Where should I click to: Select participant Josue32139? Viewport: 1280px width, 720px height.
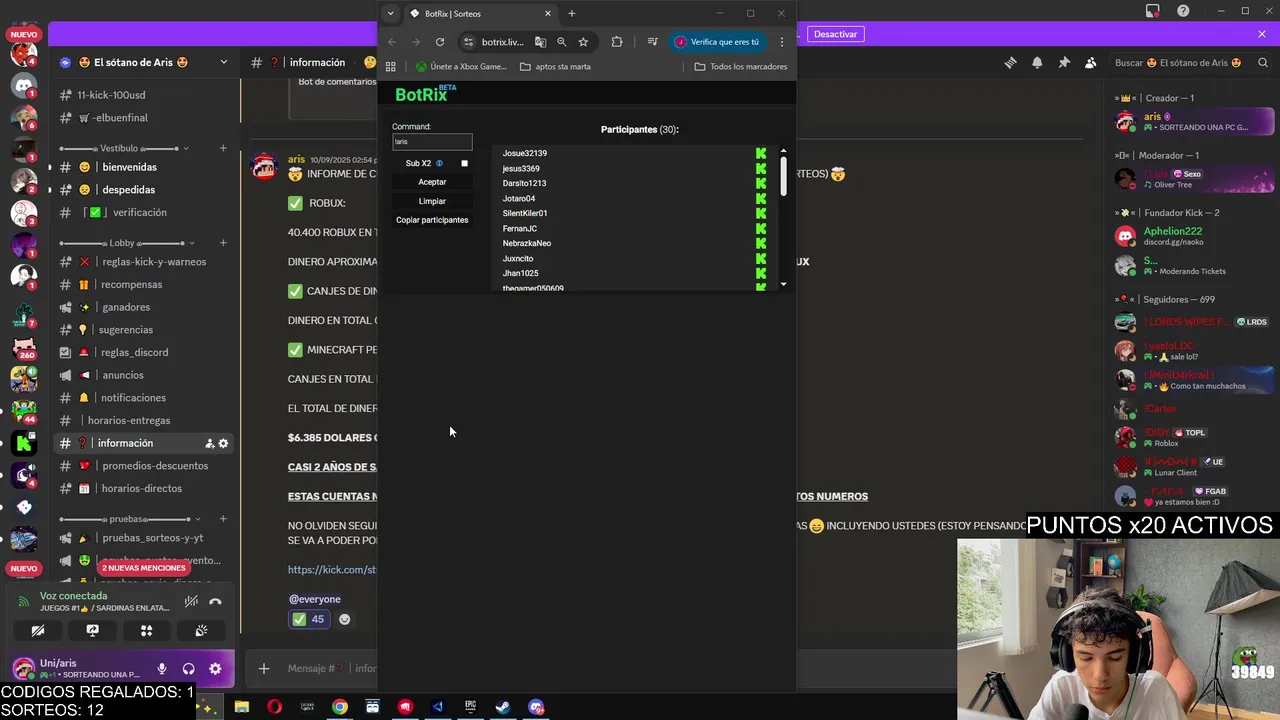pyautogui.click(x=525, y=153)
